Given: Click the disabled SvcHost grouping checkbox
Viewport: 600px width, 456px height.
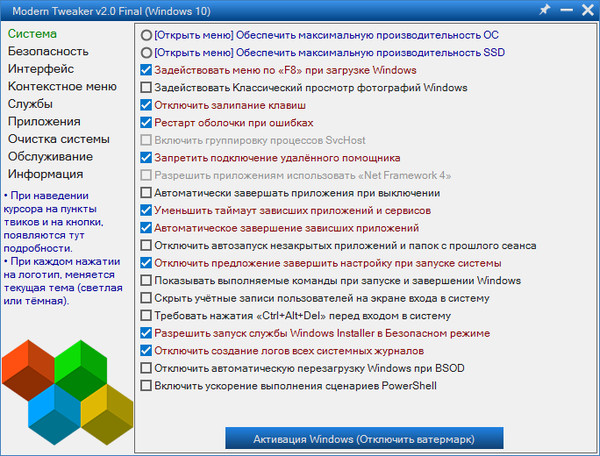Looking at the screenshot, I should click(146, 140).
